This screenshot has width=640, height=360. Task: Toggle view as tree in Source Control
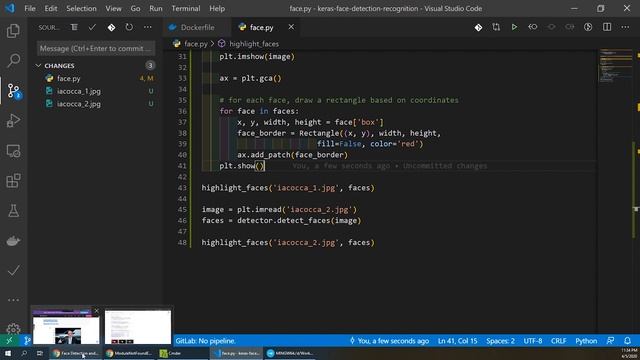pyautogui.click(x=74, y=27)
